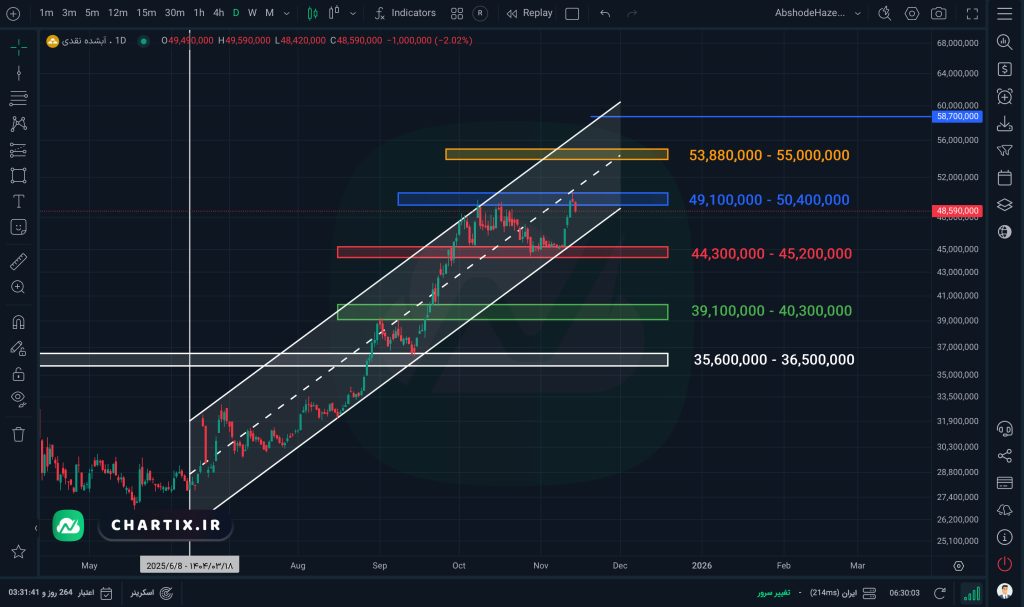
Task: Click the blue 58,700,000 price label
Action: (x=957, y=116)
